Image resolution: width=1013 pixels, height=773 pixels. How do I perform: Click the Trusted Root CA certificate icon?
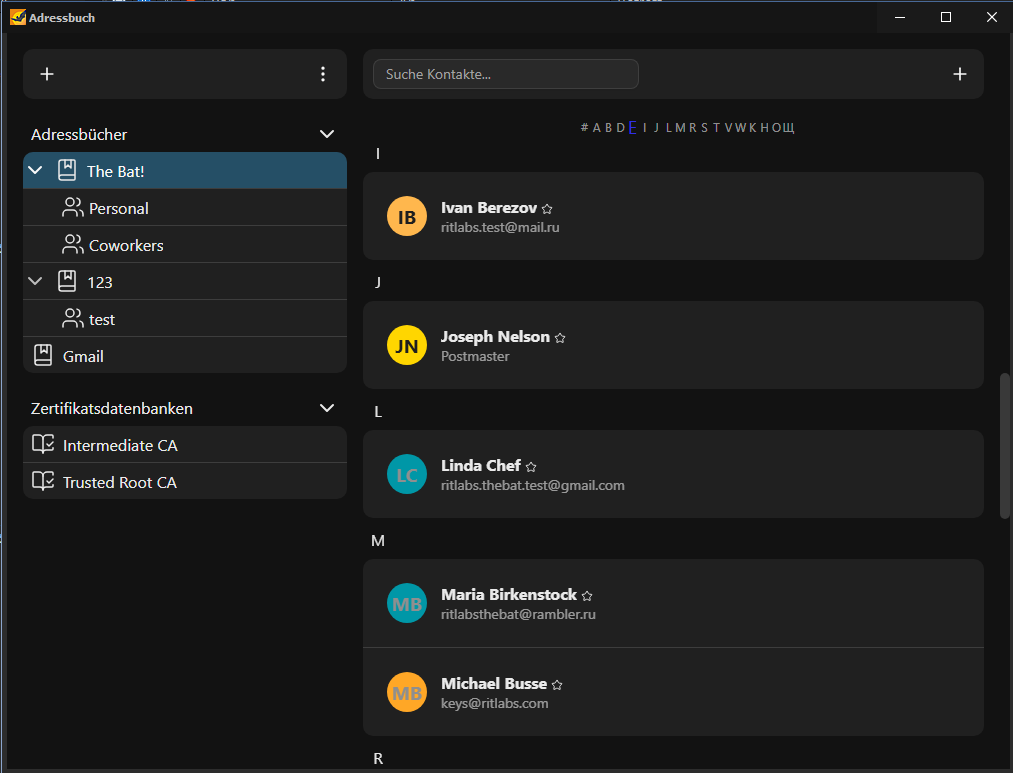(43, 482)
